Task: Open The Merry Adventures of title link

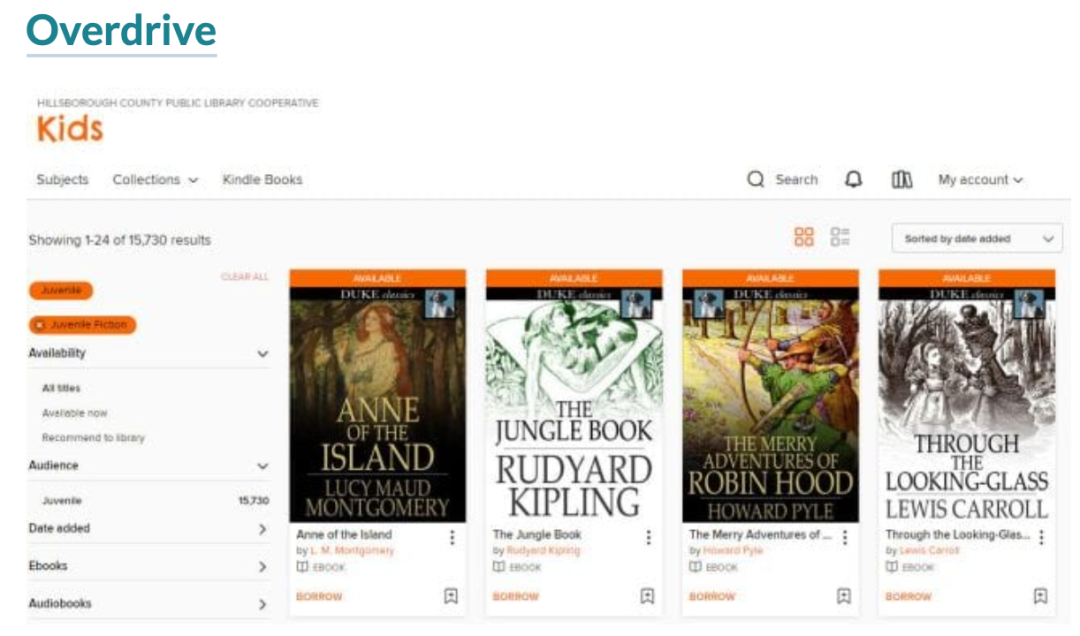Action: 760,535
